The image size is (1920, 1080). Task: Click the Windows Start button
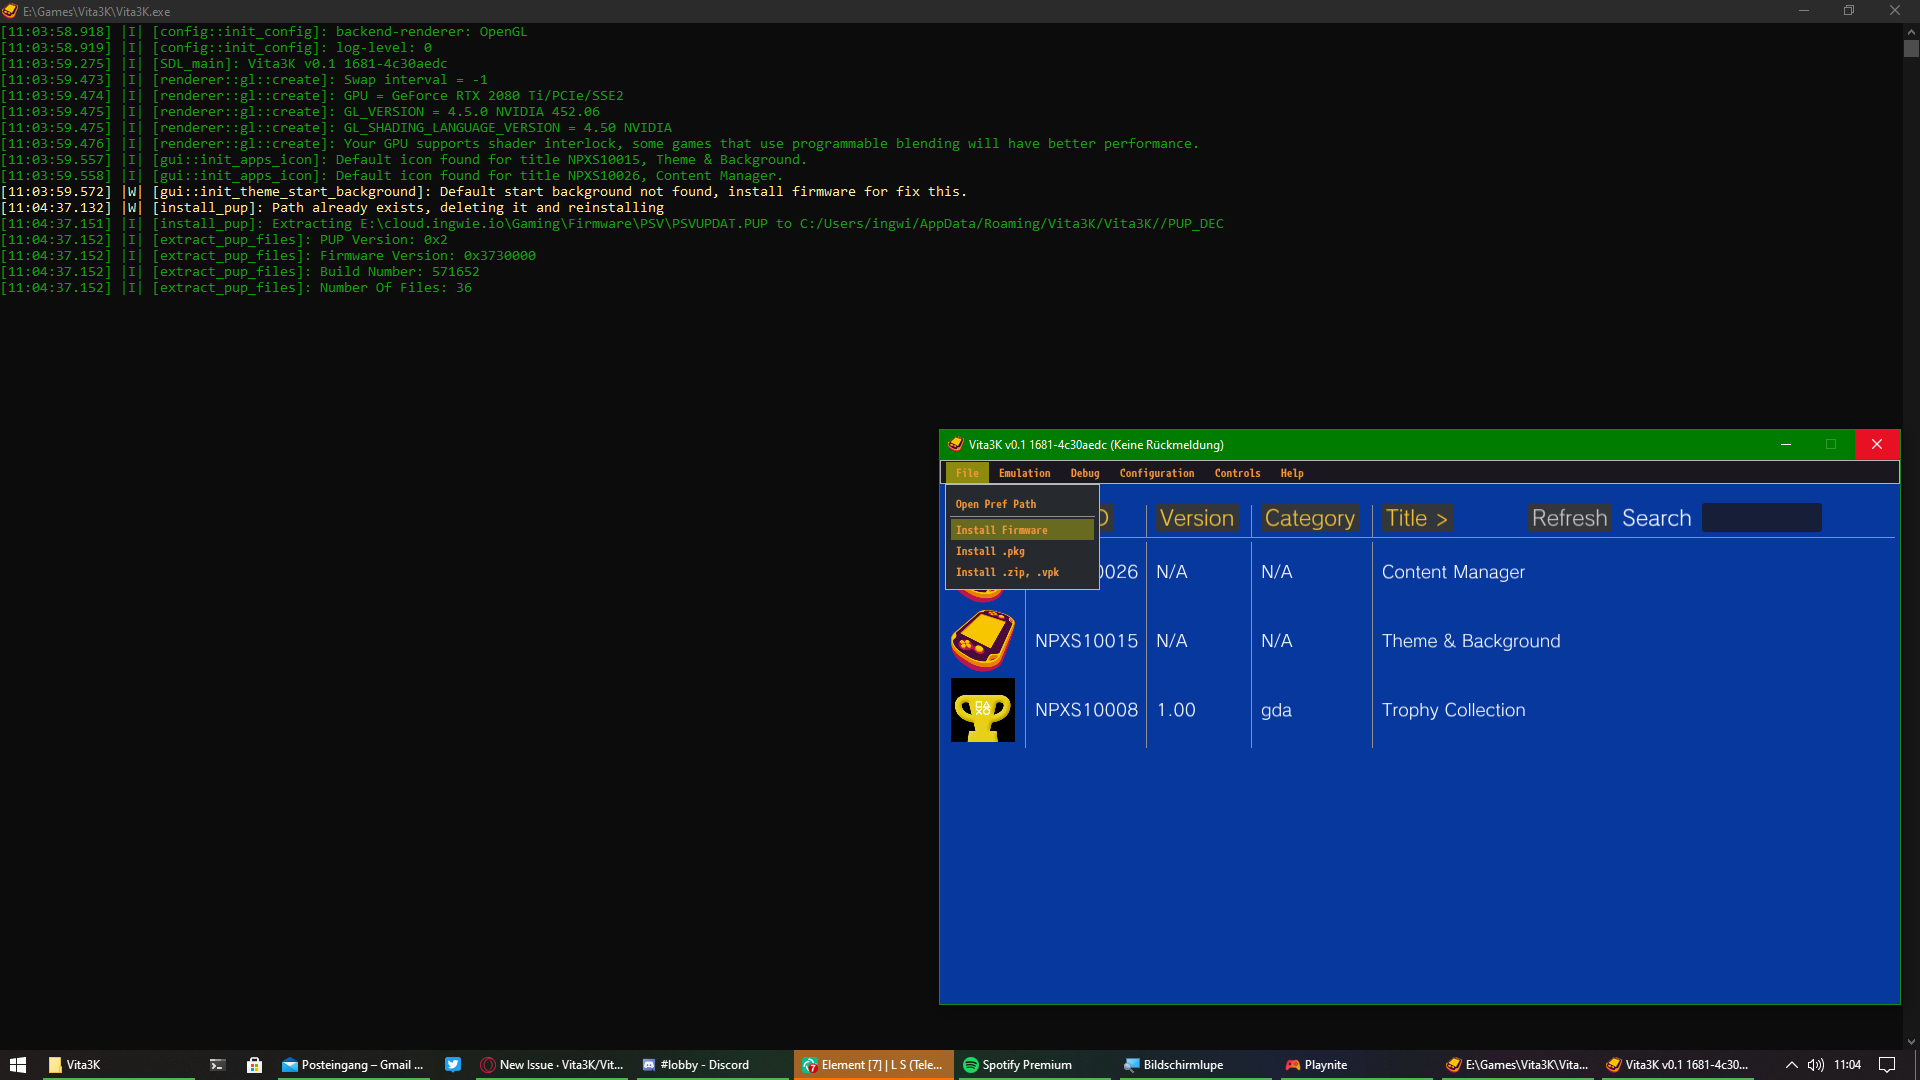coord(19,1065)
